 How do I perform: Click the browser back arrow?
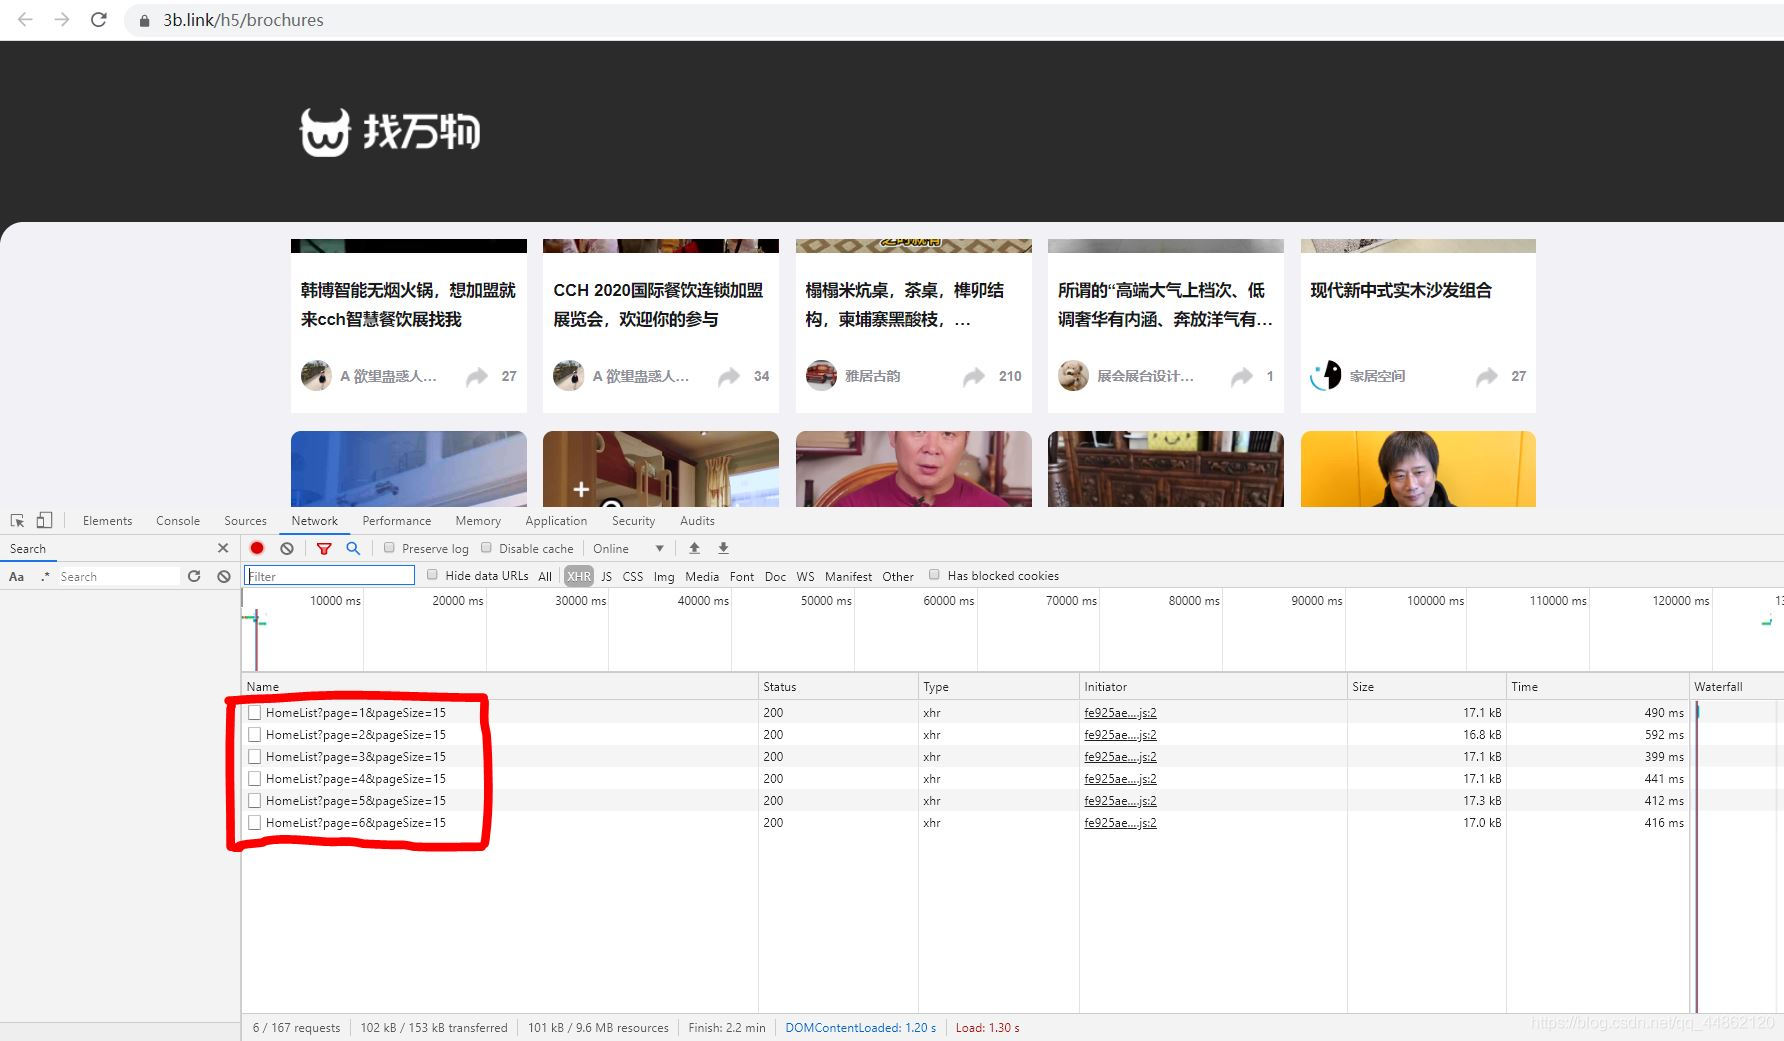tap(25, 20)
